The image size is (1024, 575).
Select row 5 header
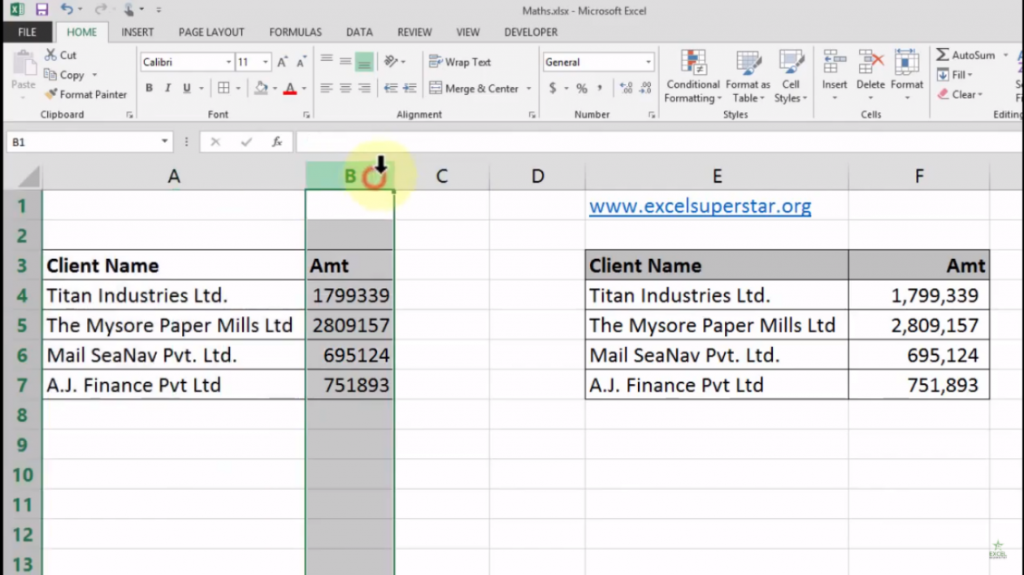[x=22, y=325]
